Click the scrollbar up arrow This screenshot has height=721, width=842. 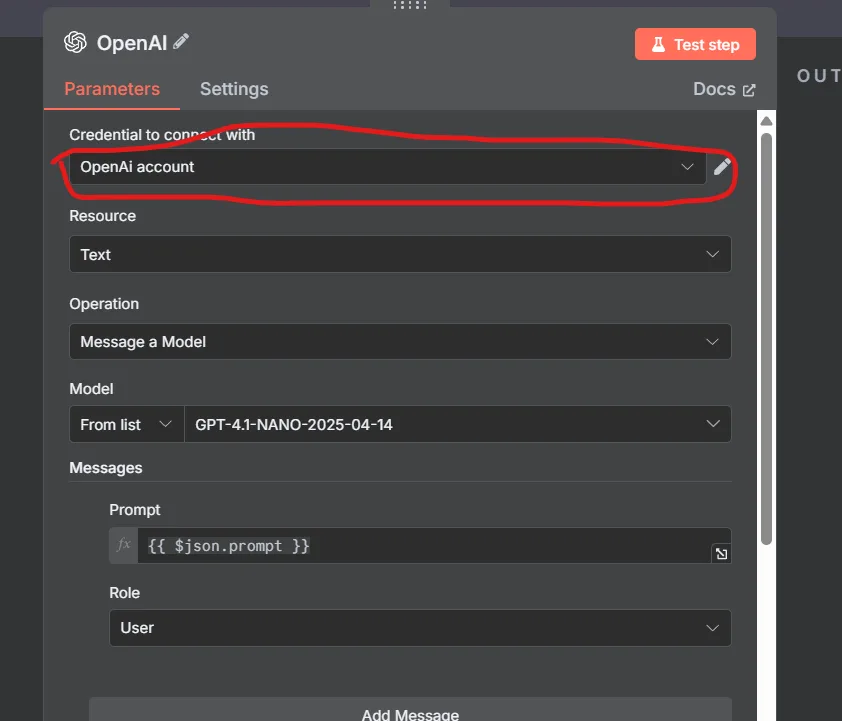click(767, 122)
